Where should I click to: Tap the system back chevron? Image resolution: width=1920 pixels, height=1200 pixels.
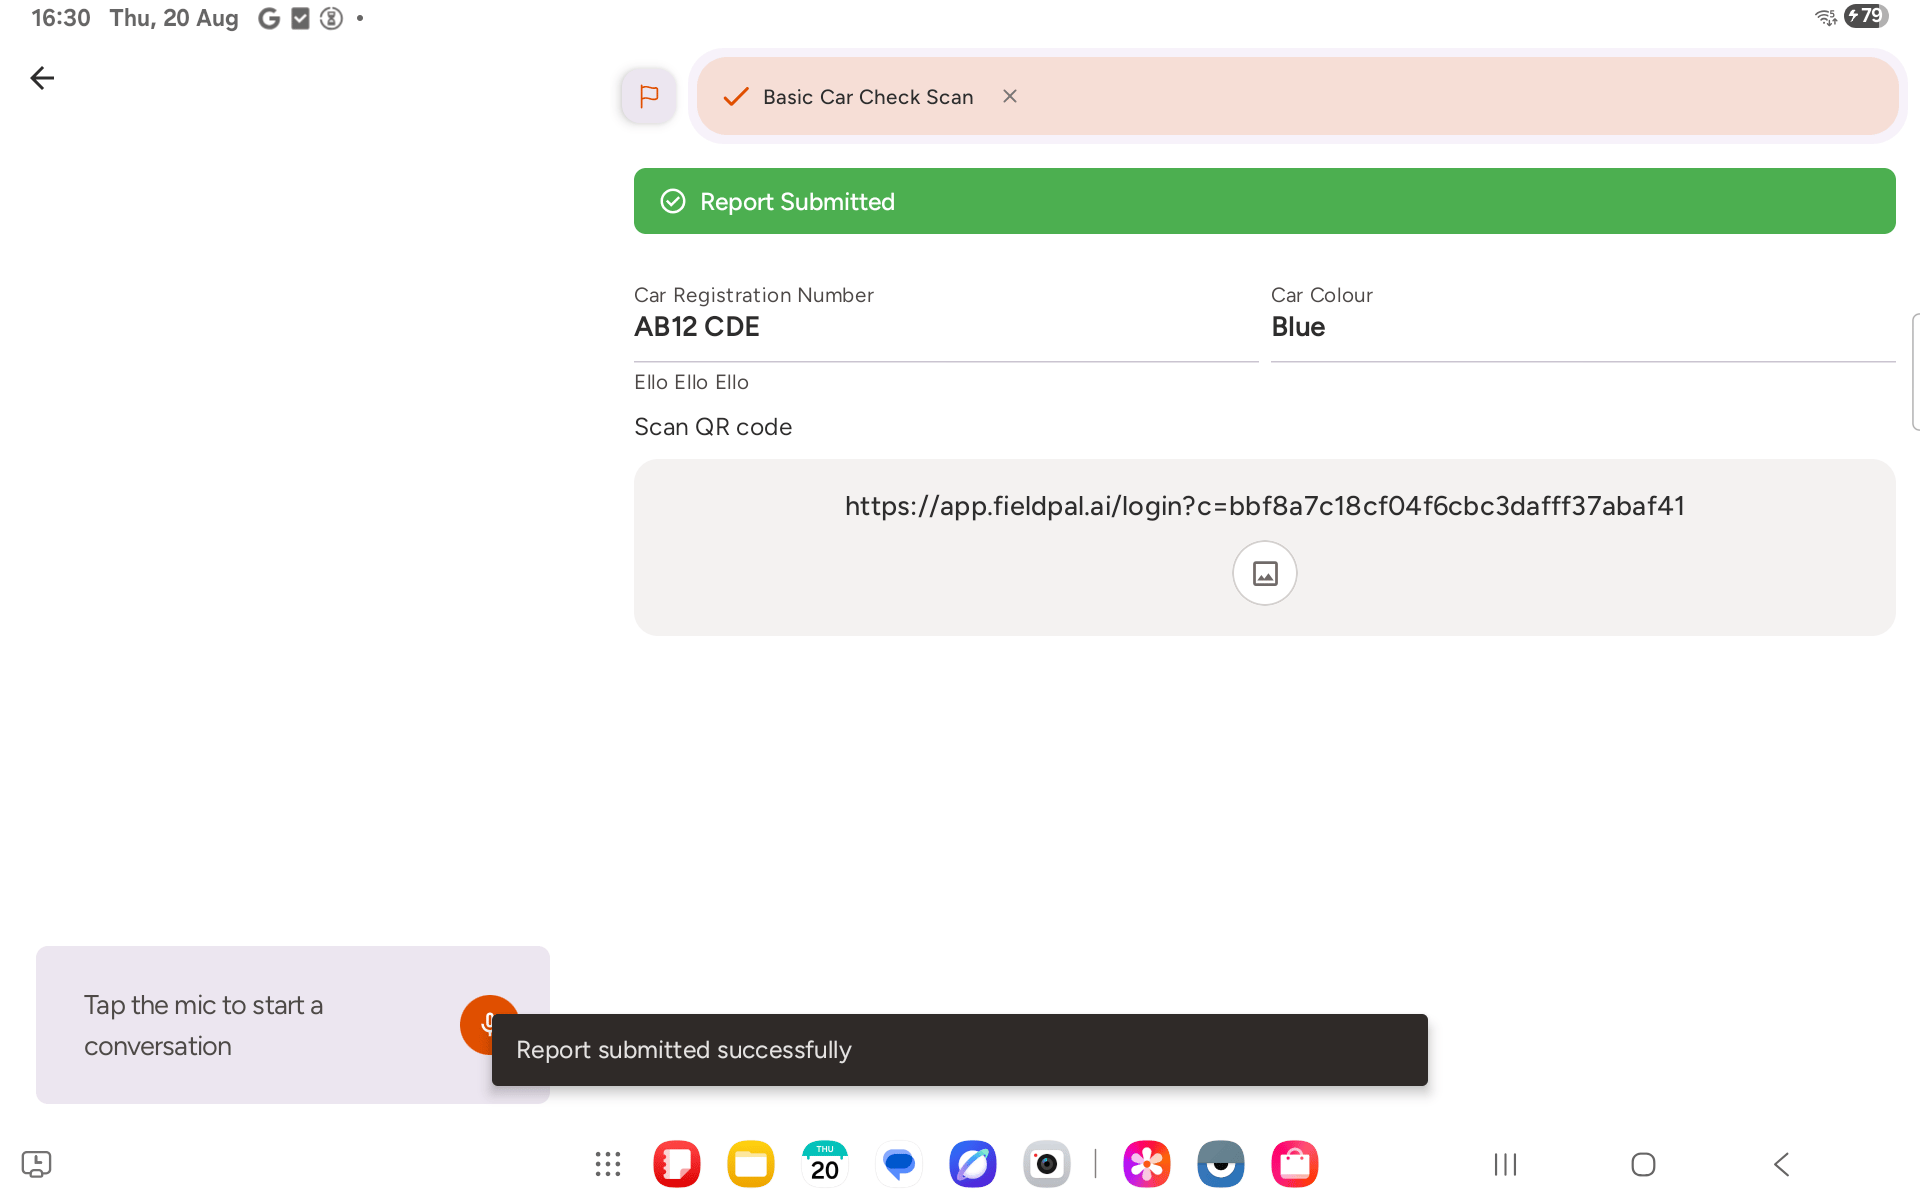pos(1781,1164)
